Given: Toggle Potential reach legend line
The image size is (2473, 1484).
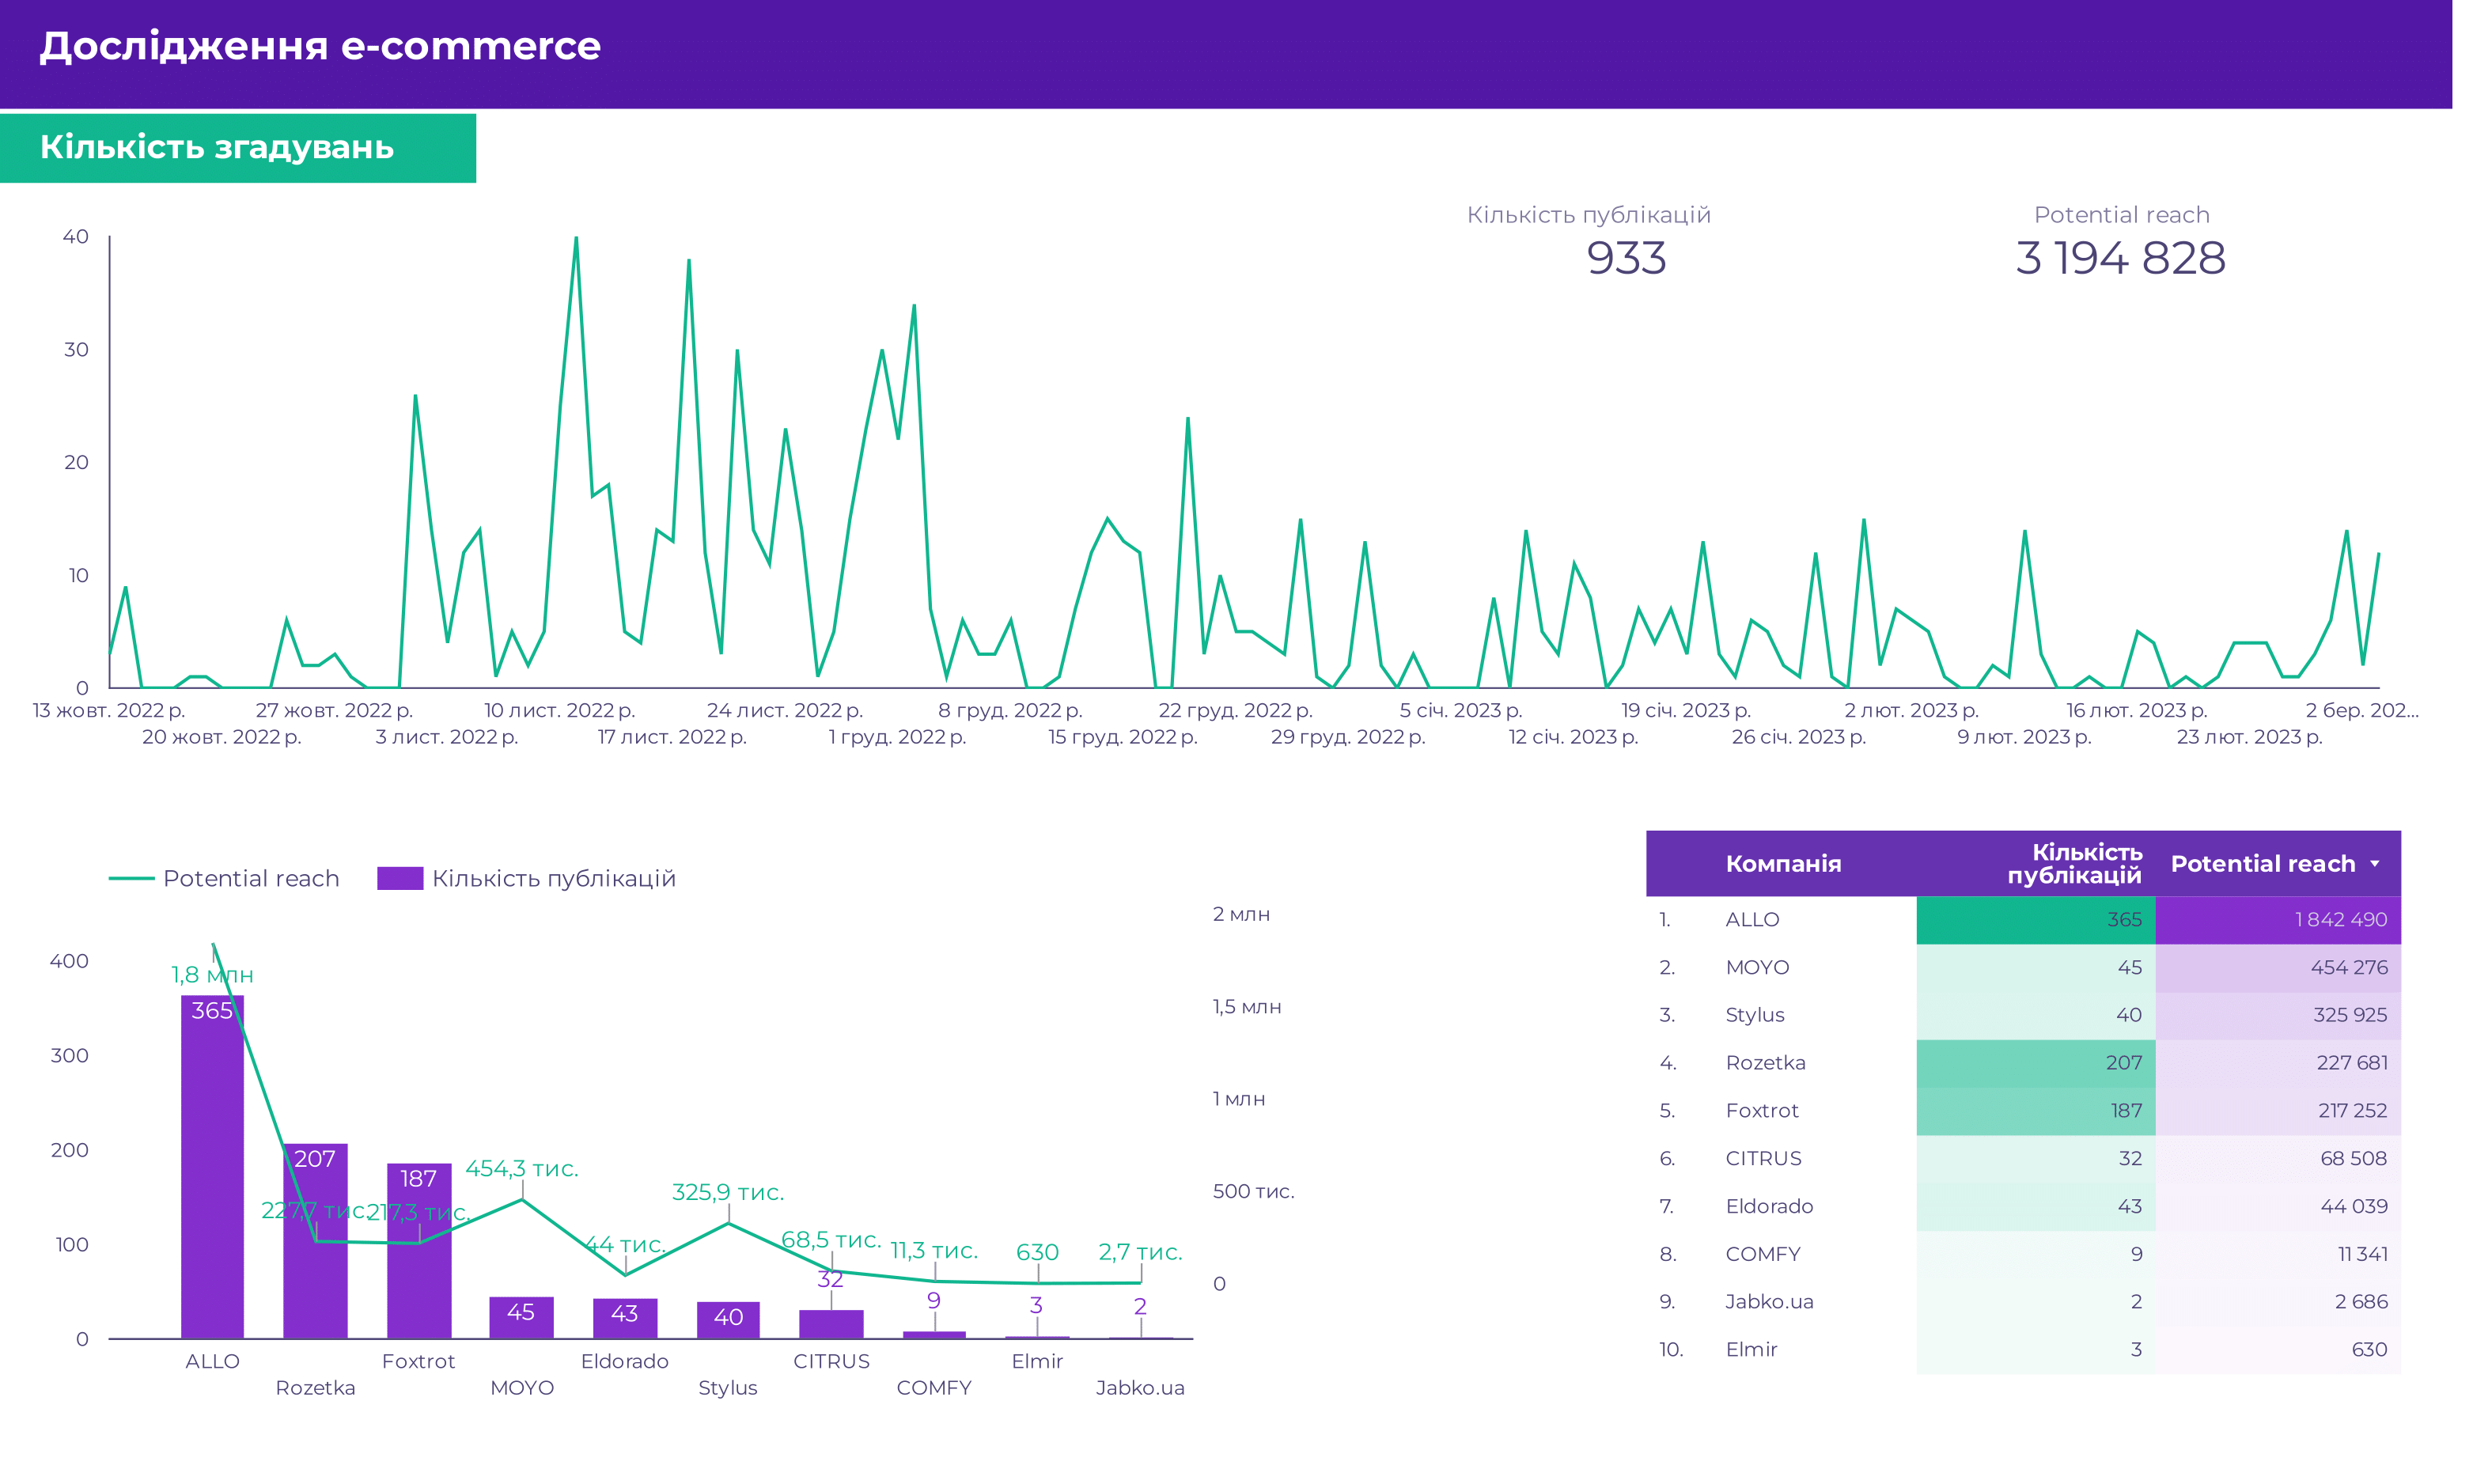Looking at the screenshot, I should tap(131, 878).
